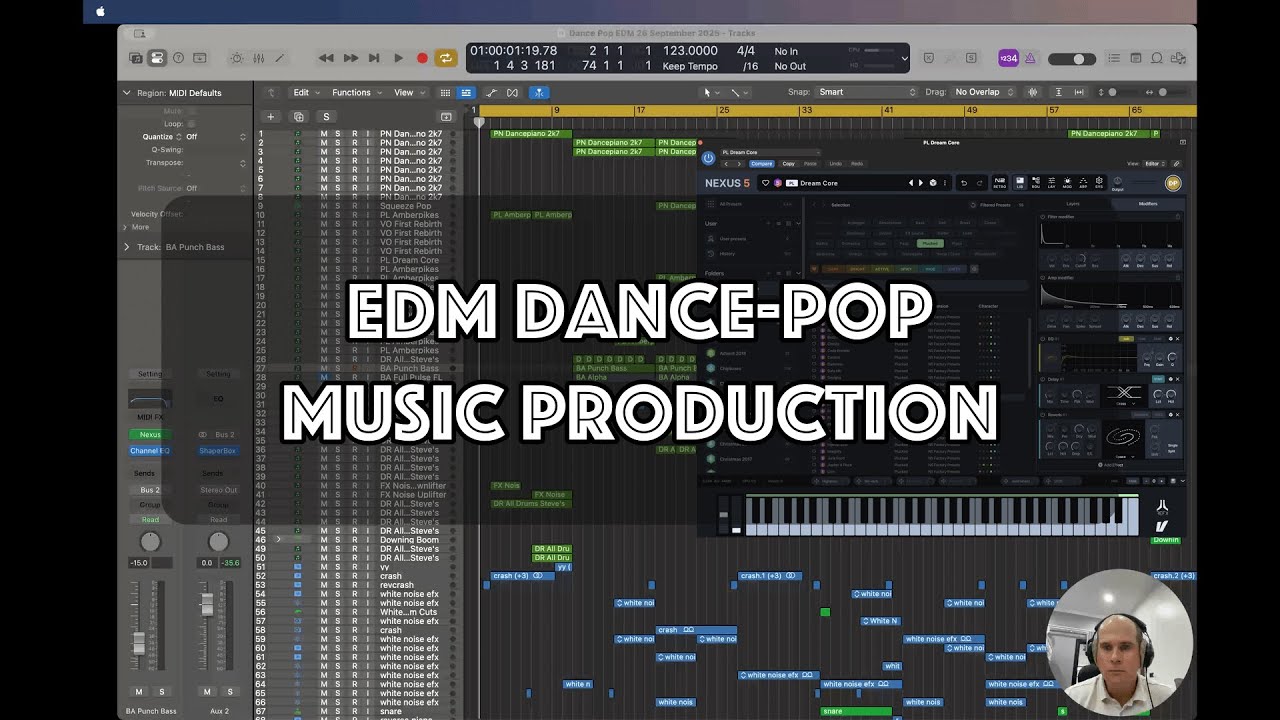
Task: Switch to grid view button
Action: pos(445,92)
